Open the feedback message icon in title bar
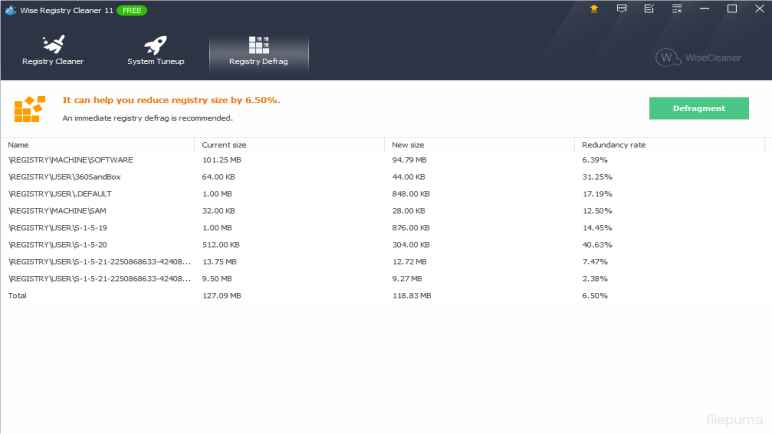This screenshot has width=772, height=434. [x=622, y=9]
